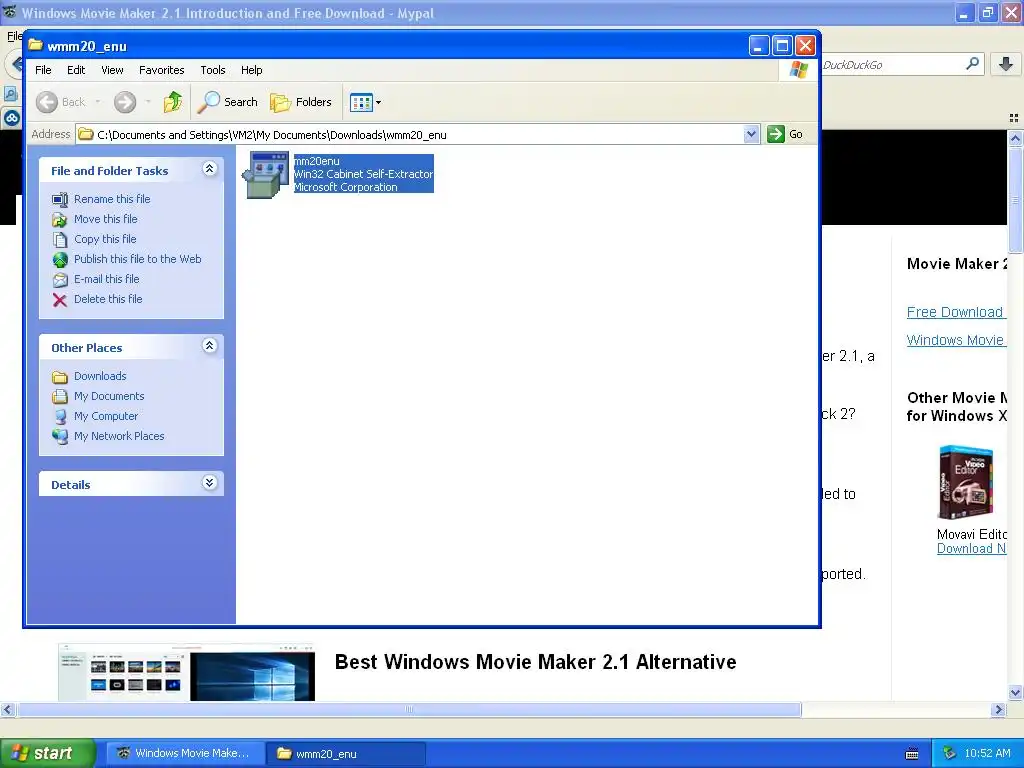Click the green Go arrow button
Screen dimensions: 1024x768
pyautogui.click(x=776, y=134)
